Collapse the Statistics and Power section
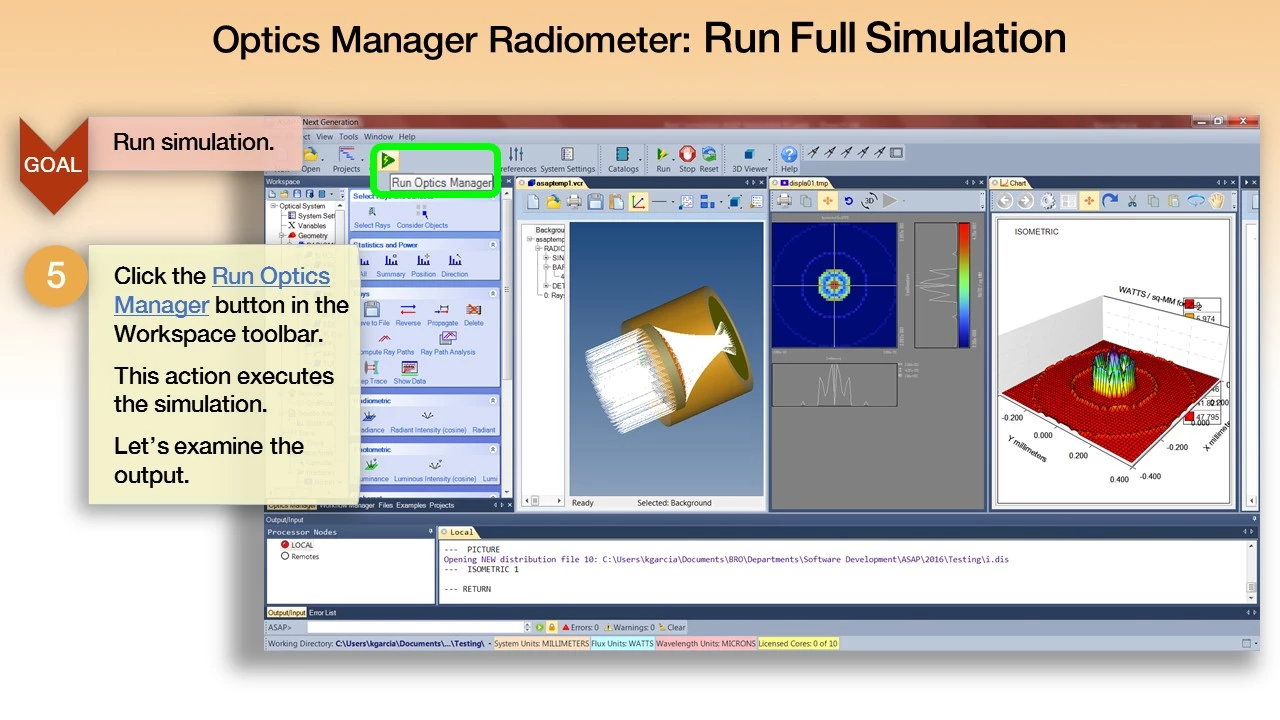 (x=492, y=245)
